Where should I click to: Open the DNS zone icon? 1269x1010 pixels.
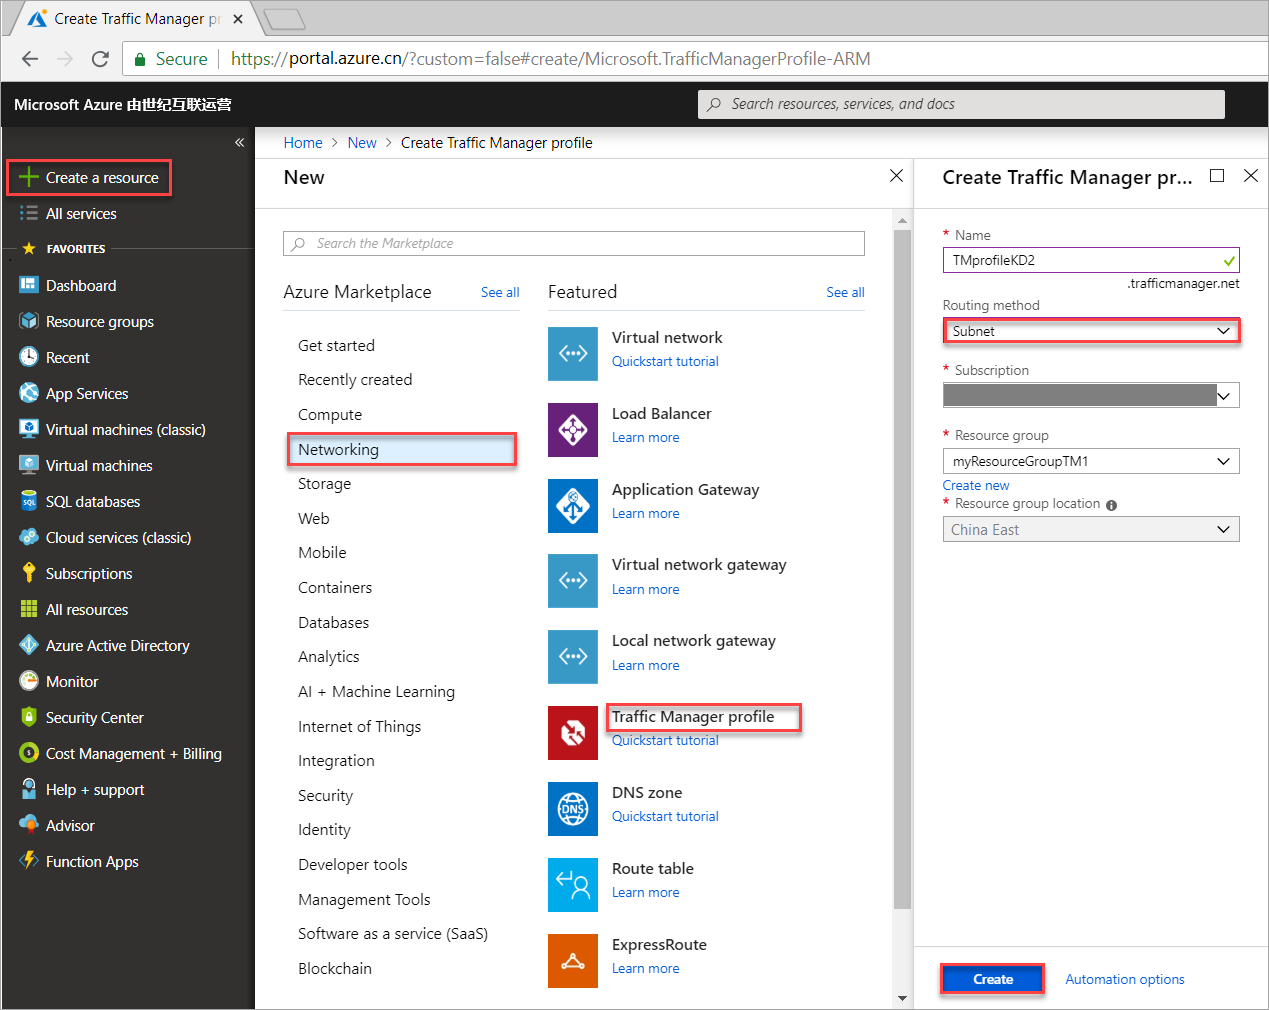573,809
